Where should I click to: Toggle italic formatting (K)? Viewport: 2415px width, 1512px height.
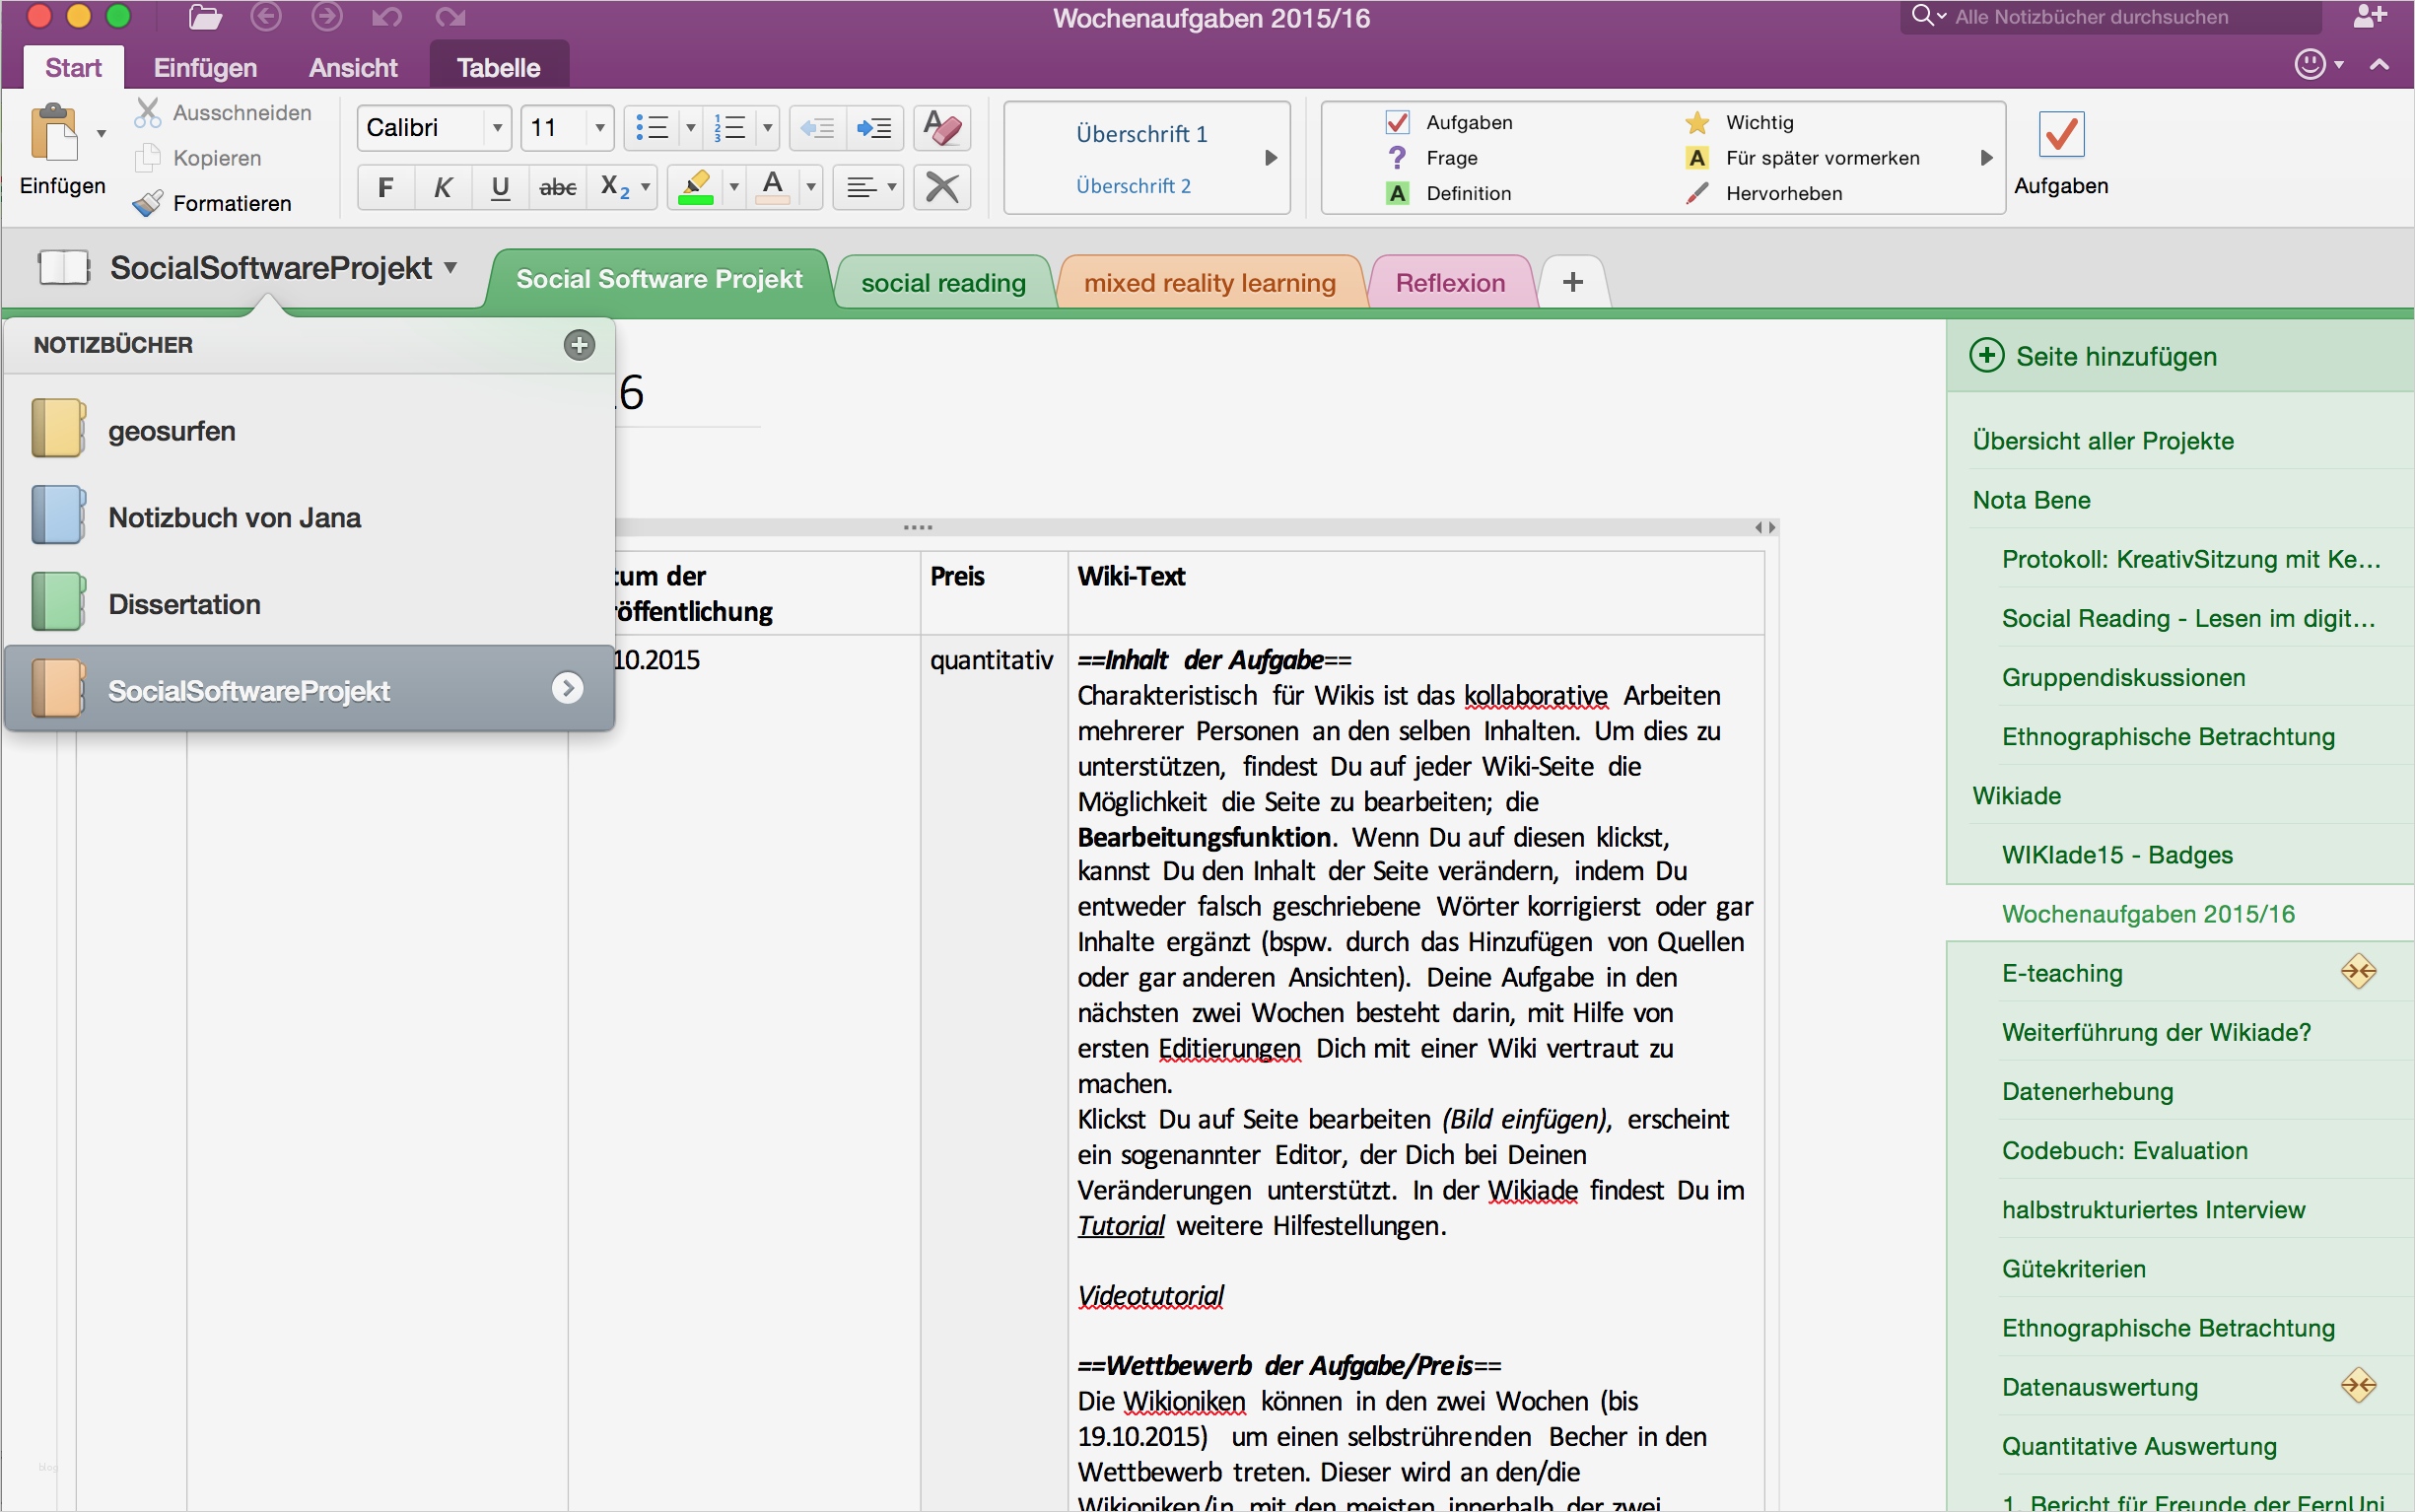click(443, 187)
